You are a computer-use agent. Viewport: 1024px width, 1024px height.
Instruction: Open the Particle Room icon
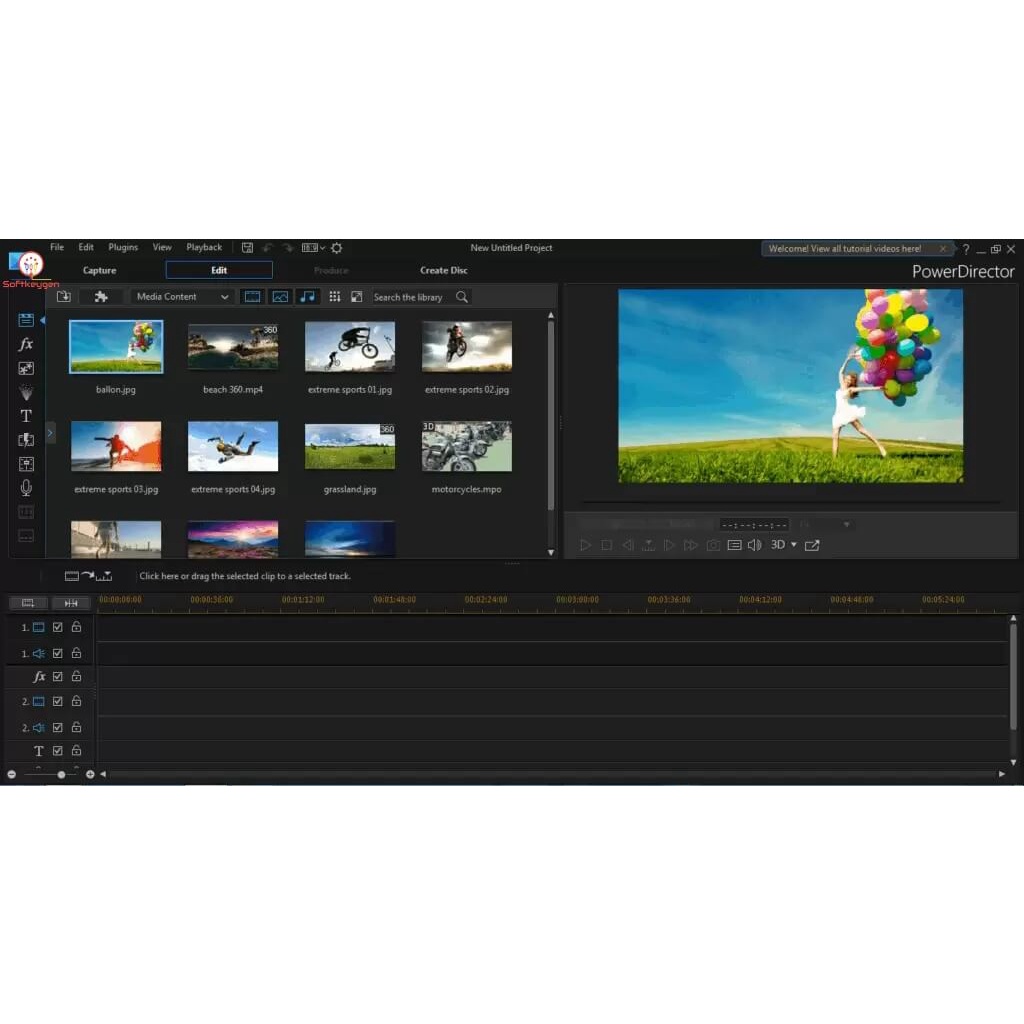[x=26, y=392]
